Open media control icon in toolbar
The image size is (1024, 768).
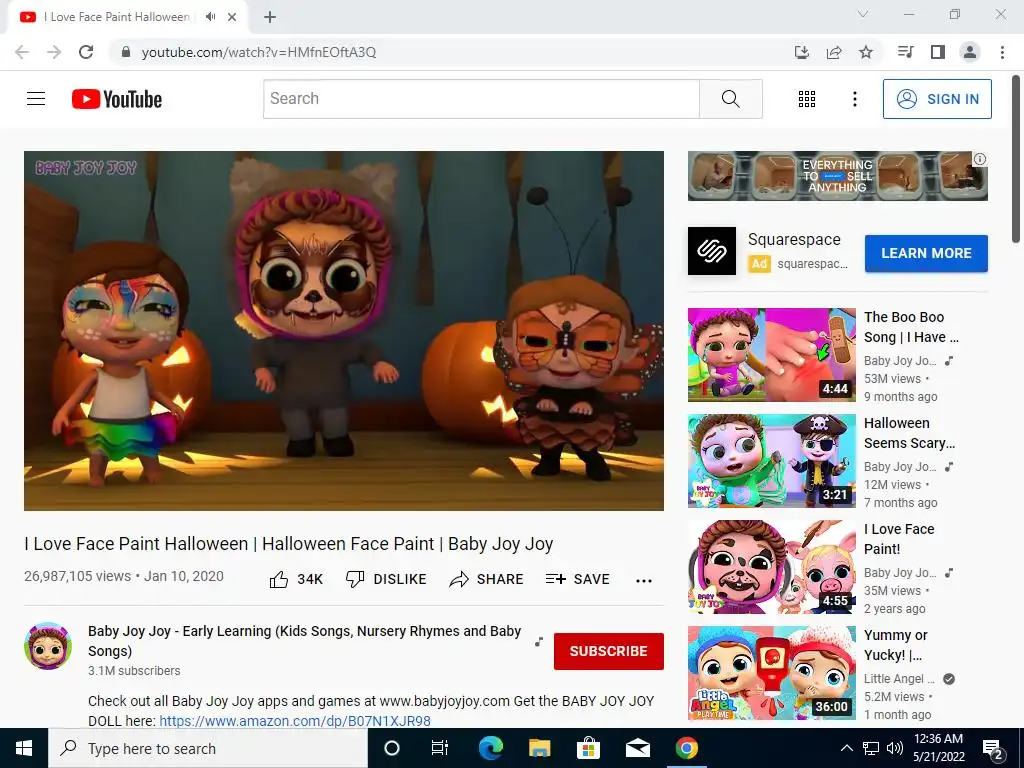[x=906, y=52]
